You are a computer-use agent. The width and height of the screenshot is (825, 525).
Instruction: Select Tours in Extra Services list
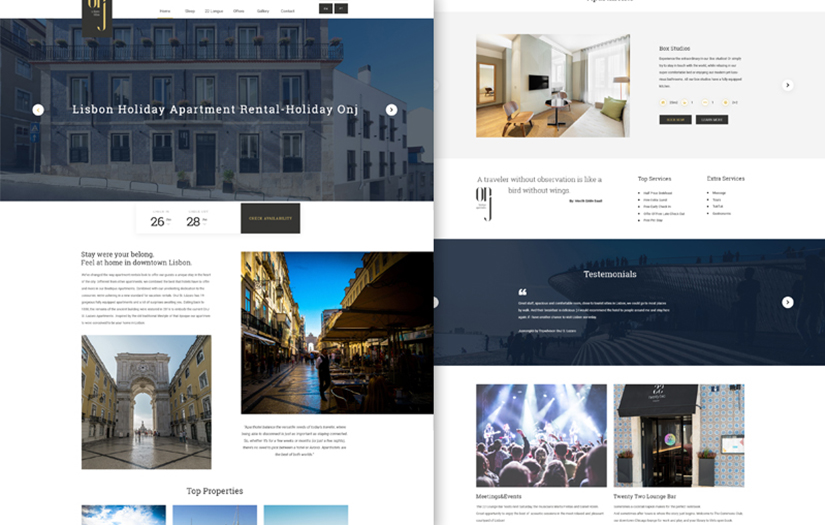pyautogui.click(x=717, y=200)
